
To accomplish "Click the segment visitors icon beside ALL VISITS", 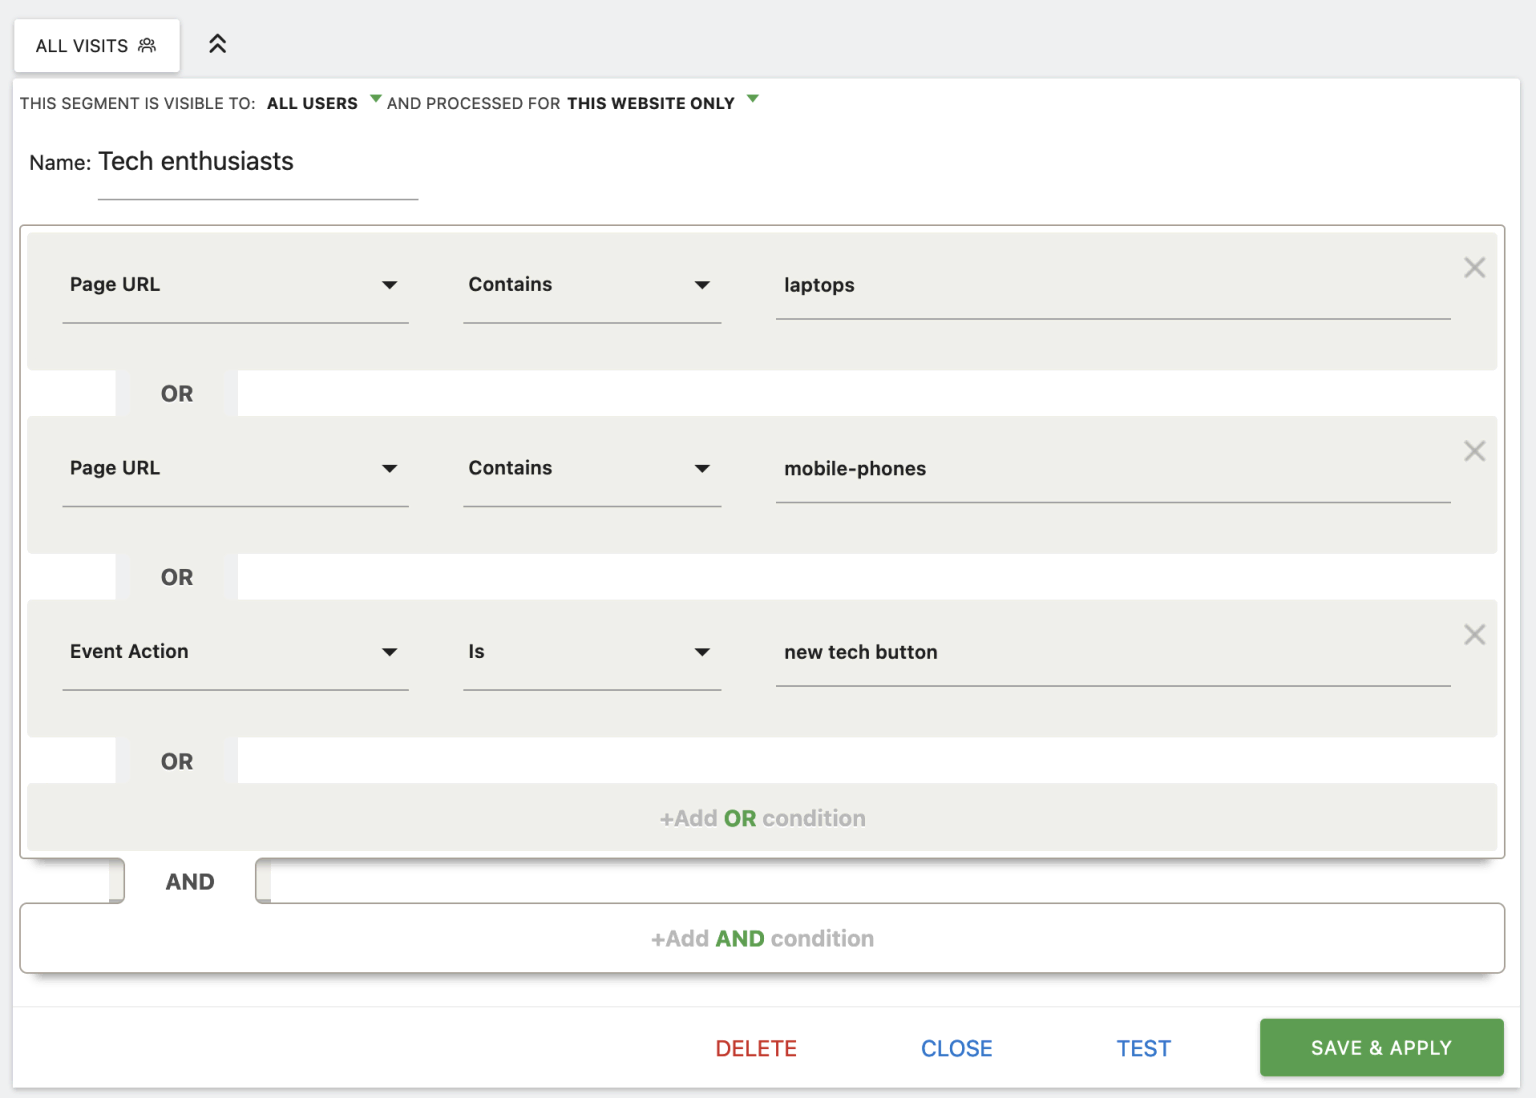I will [x=147, y=45].
